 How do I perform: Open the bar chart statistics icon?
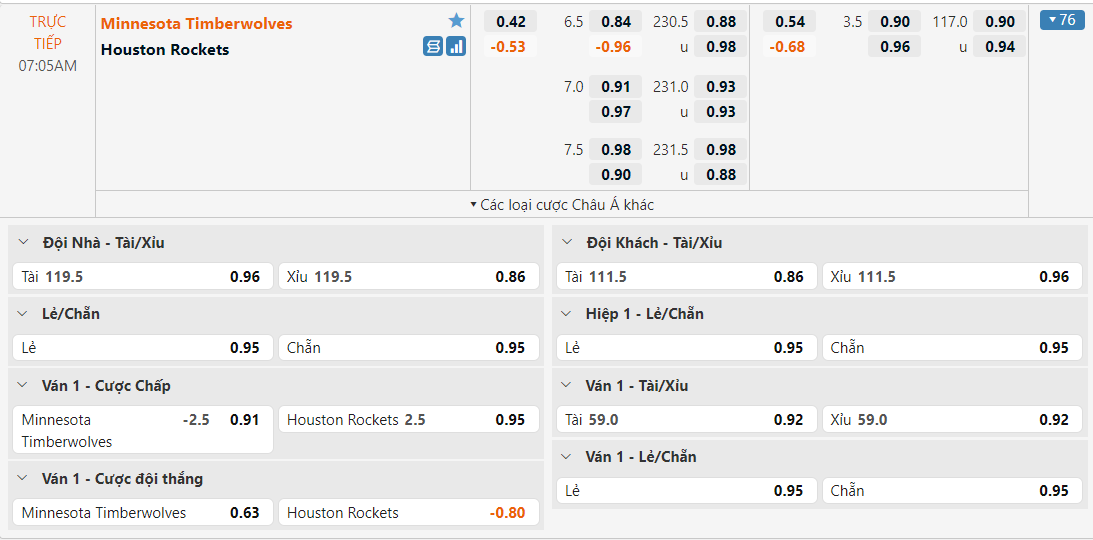click(456, 46)
